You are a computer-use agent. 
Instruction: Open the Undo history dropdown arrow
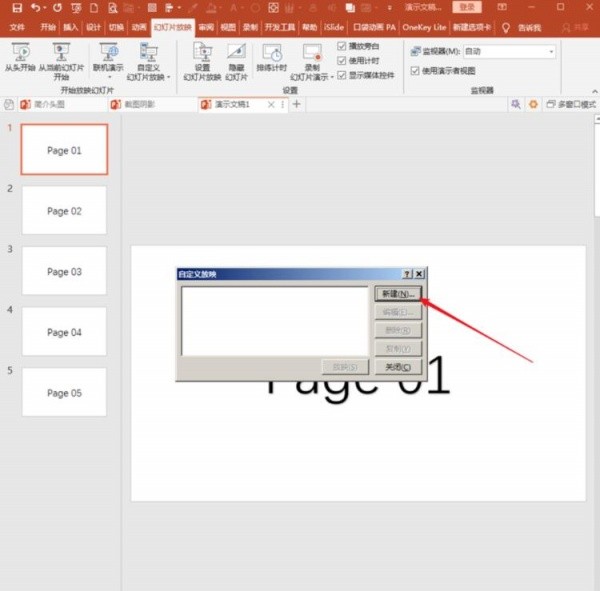pos(44,8)
